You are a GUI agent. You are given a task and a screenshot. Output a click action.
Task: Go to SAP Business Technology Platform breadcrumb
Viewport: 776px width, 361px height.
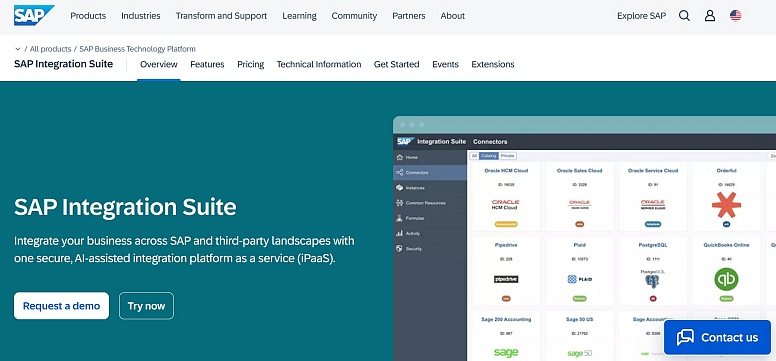pos(138,49)
